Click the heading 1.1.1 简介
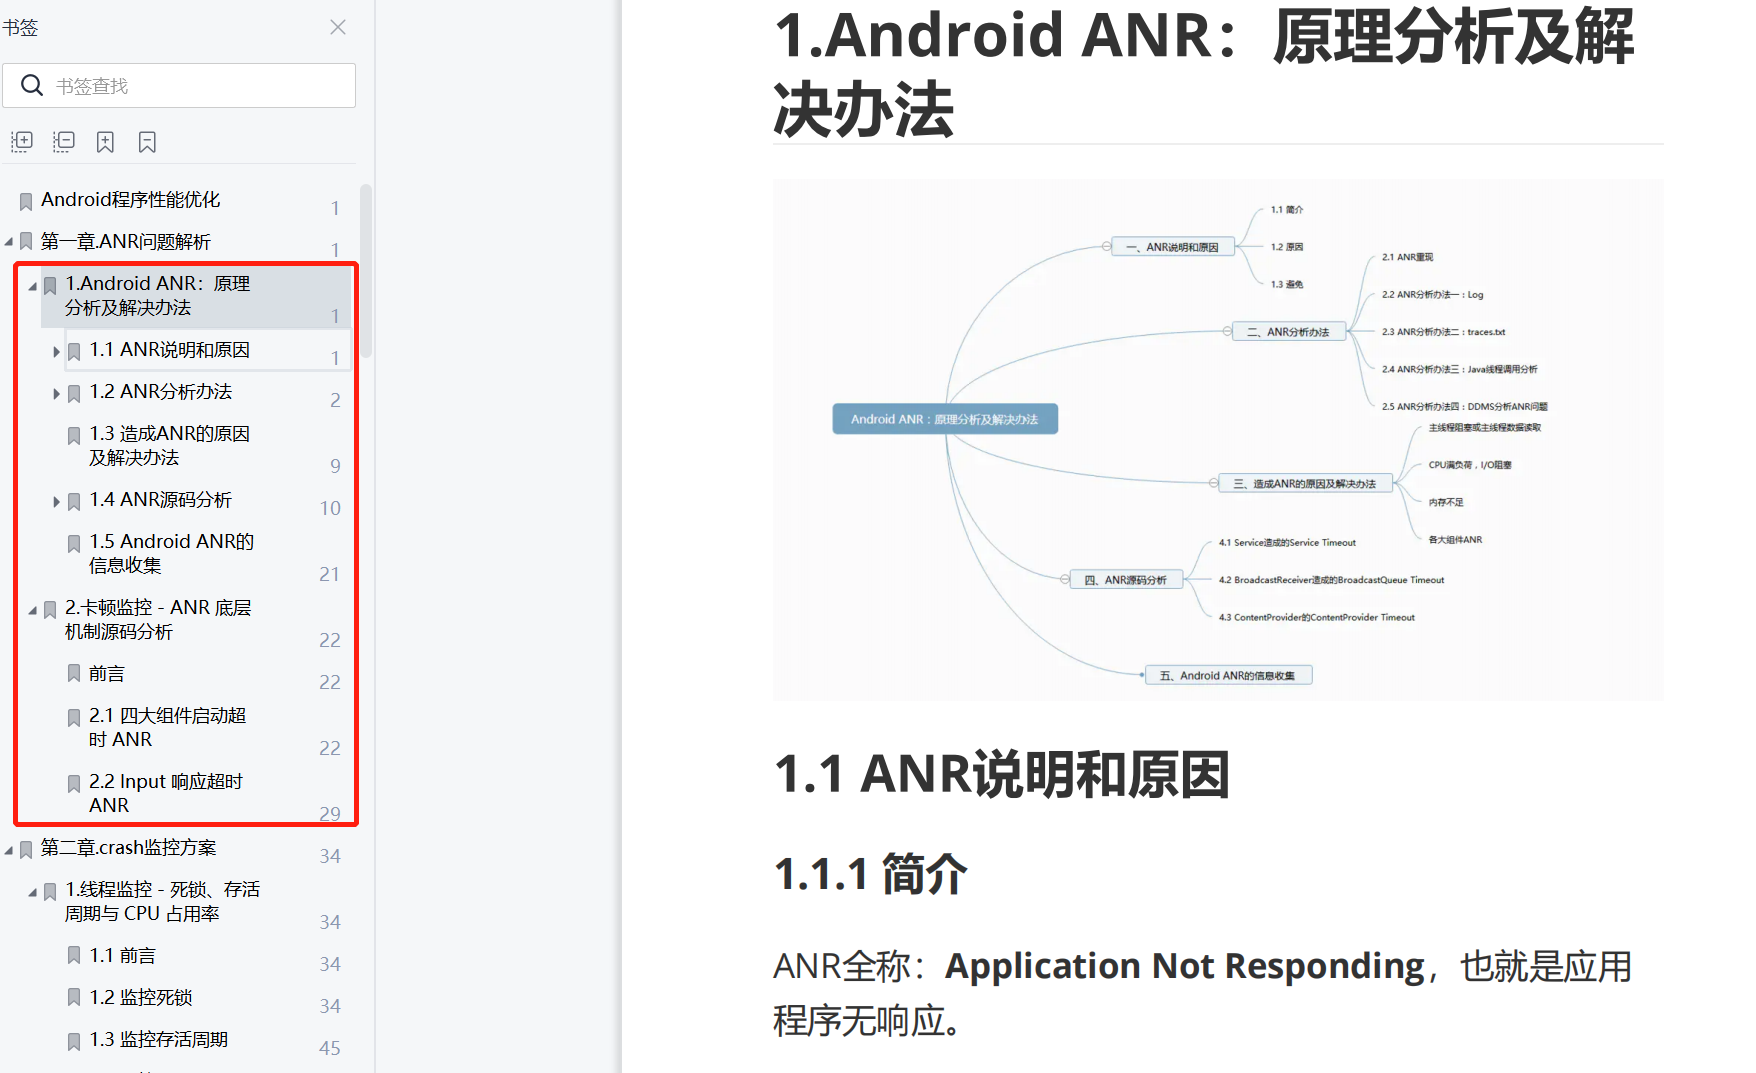This screenshot has width=1756, height=1073. 871,874
